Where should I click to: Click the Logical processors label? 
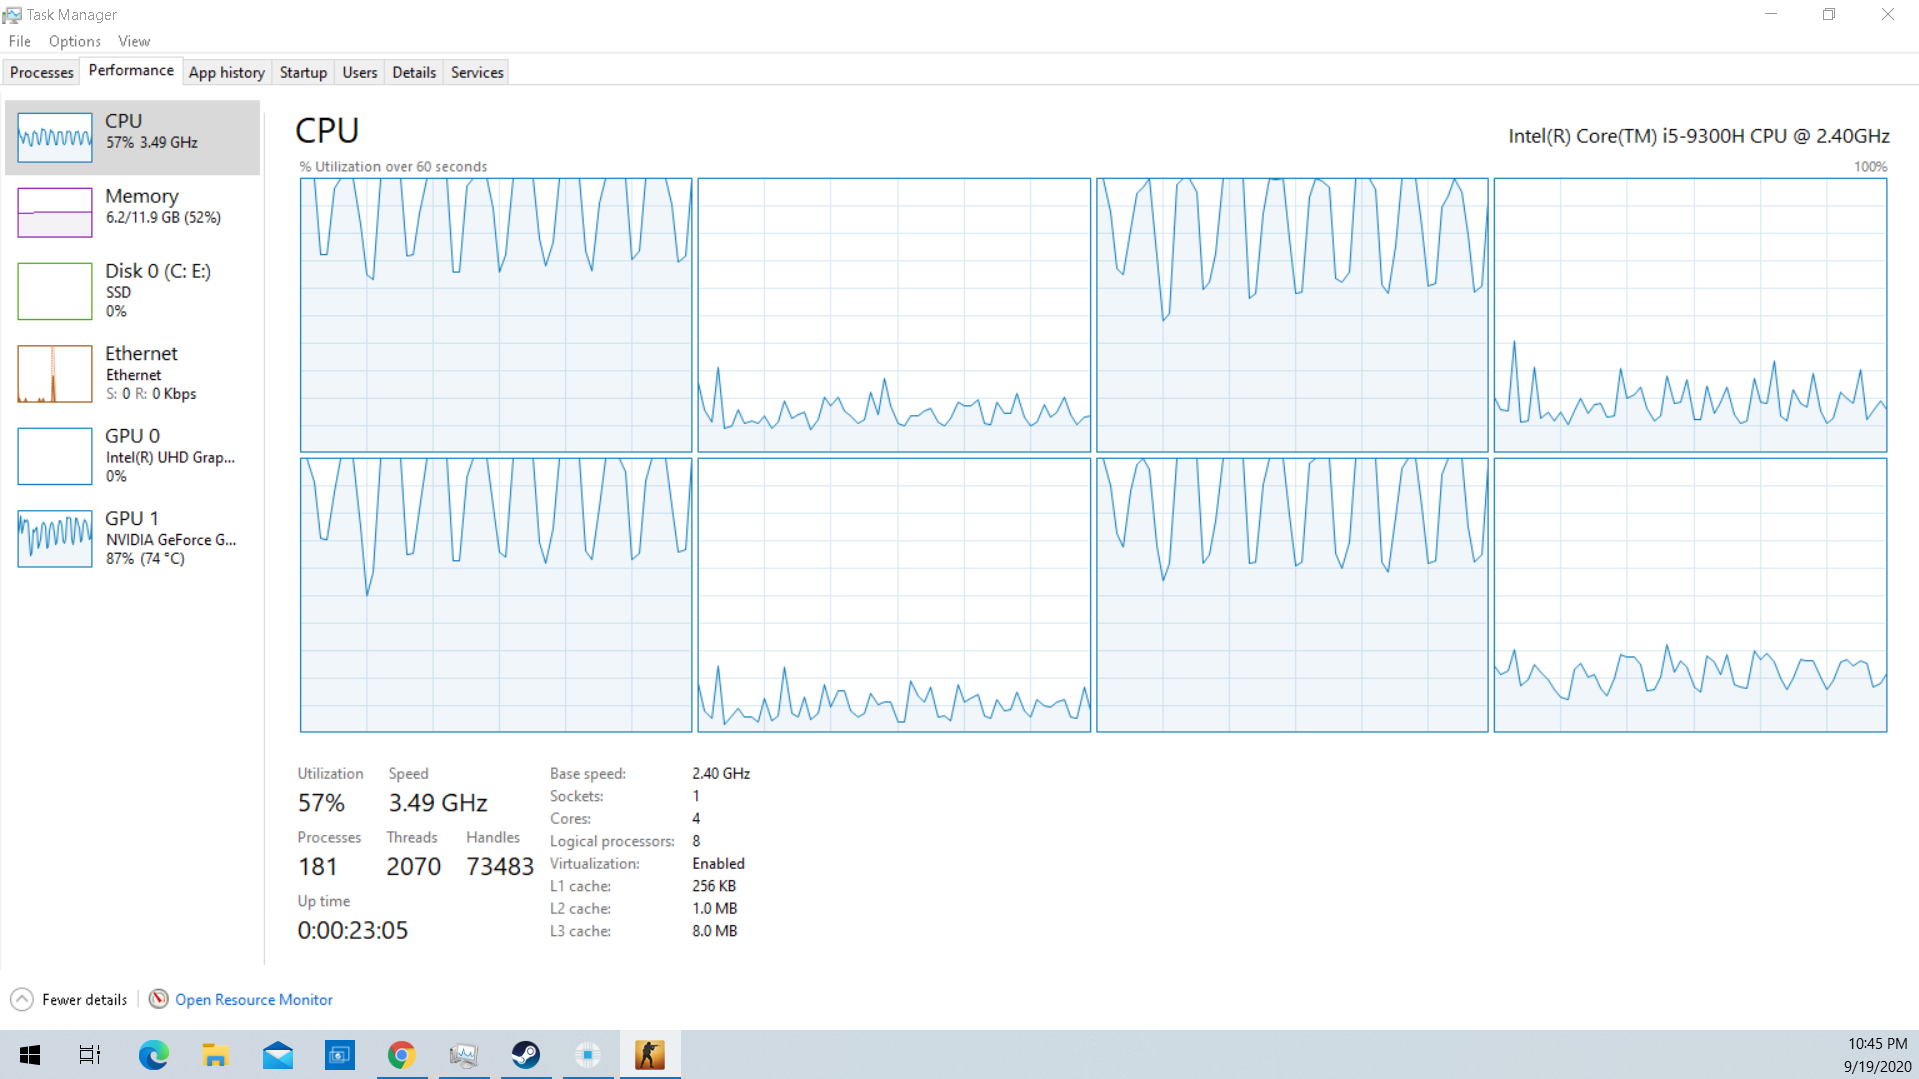pos(612,842)
